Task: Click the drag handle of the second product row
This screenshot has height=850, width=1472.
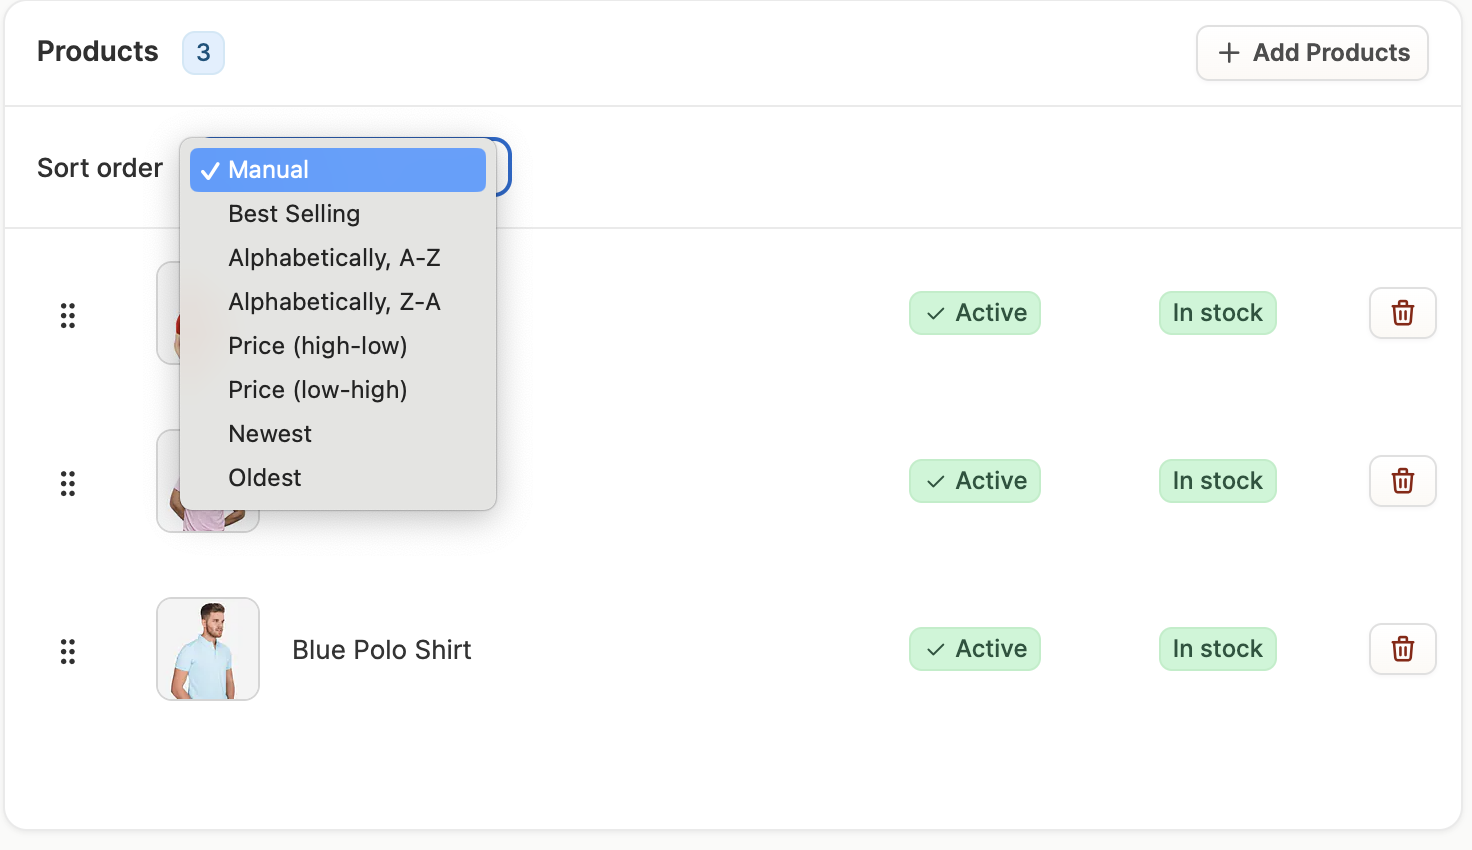Action: point(68,484)
